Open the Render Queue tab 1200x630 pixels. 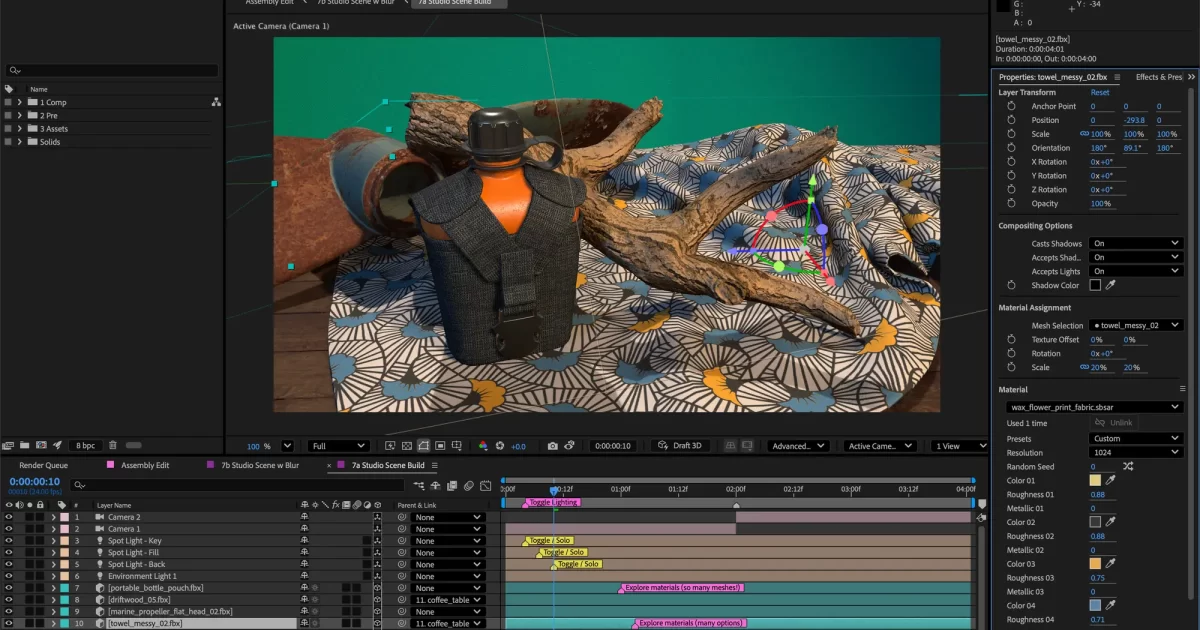pyautogui.click(x=43, y=465)
